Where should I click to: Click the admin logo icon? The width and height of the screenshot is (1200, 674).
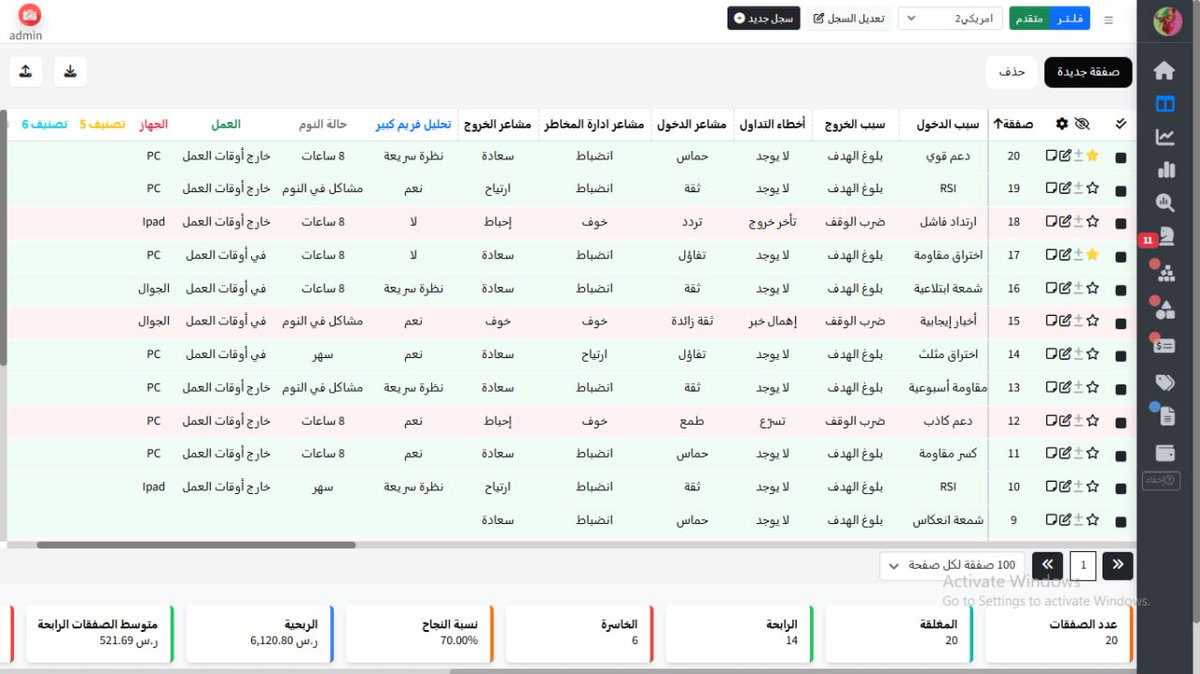(x=30, y=15)
